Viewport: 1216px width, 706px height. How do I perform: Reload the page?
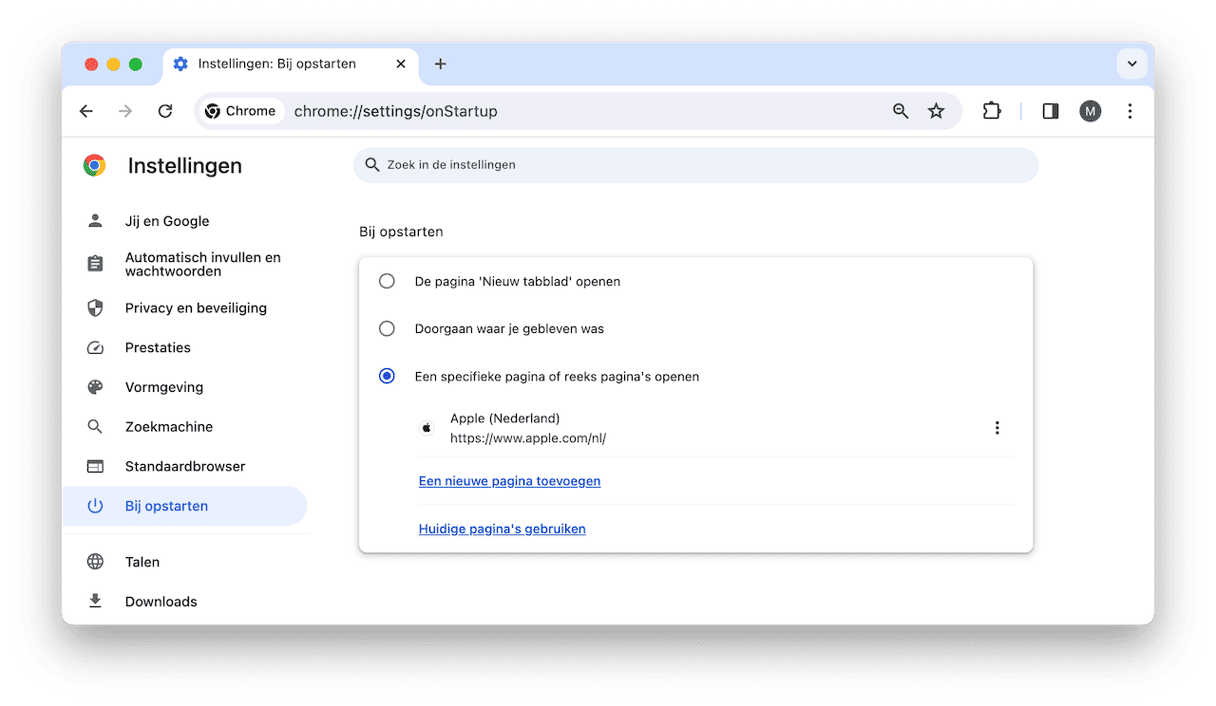pyautogui.click(x=165, y=111)
